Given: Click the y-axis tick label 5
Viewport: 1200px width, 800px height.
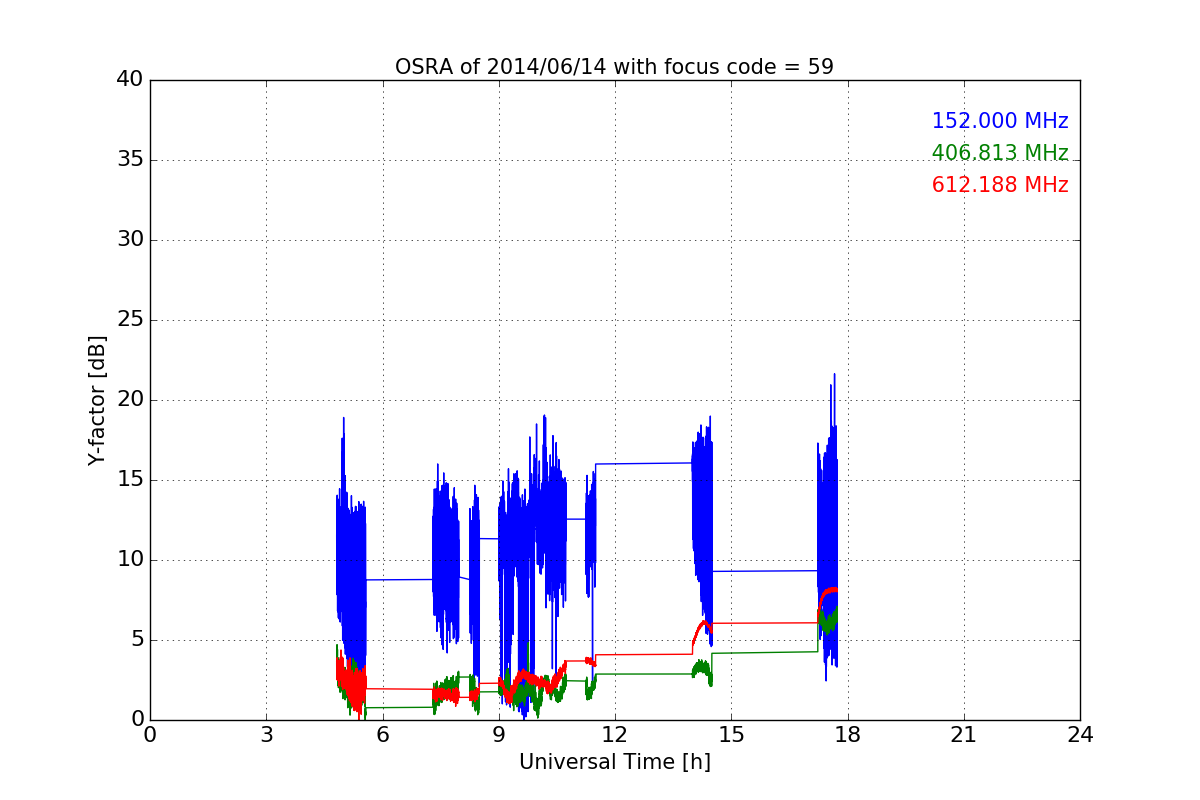Looking at the screenshot, I should (x=136, y=640).
